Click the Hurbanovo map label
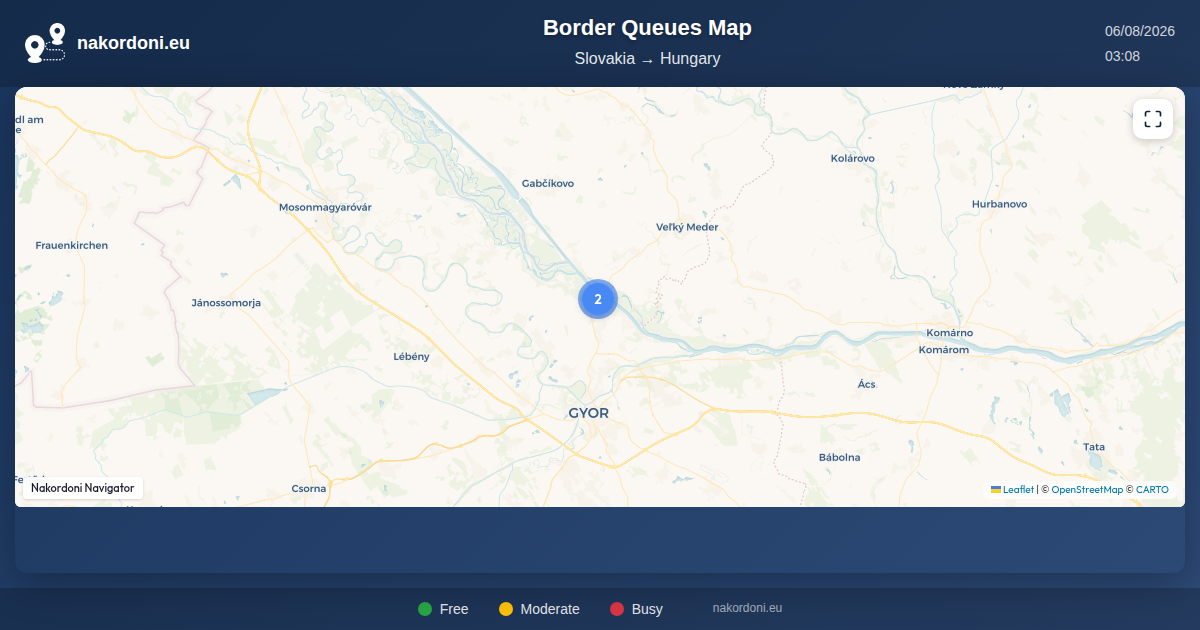Viewport: 1200px width, 630px height. 999,204
